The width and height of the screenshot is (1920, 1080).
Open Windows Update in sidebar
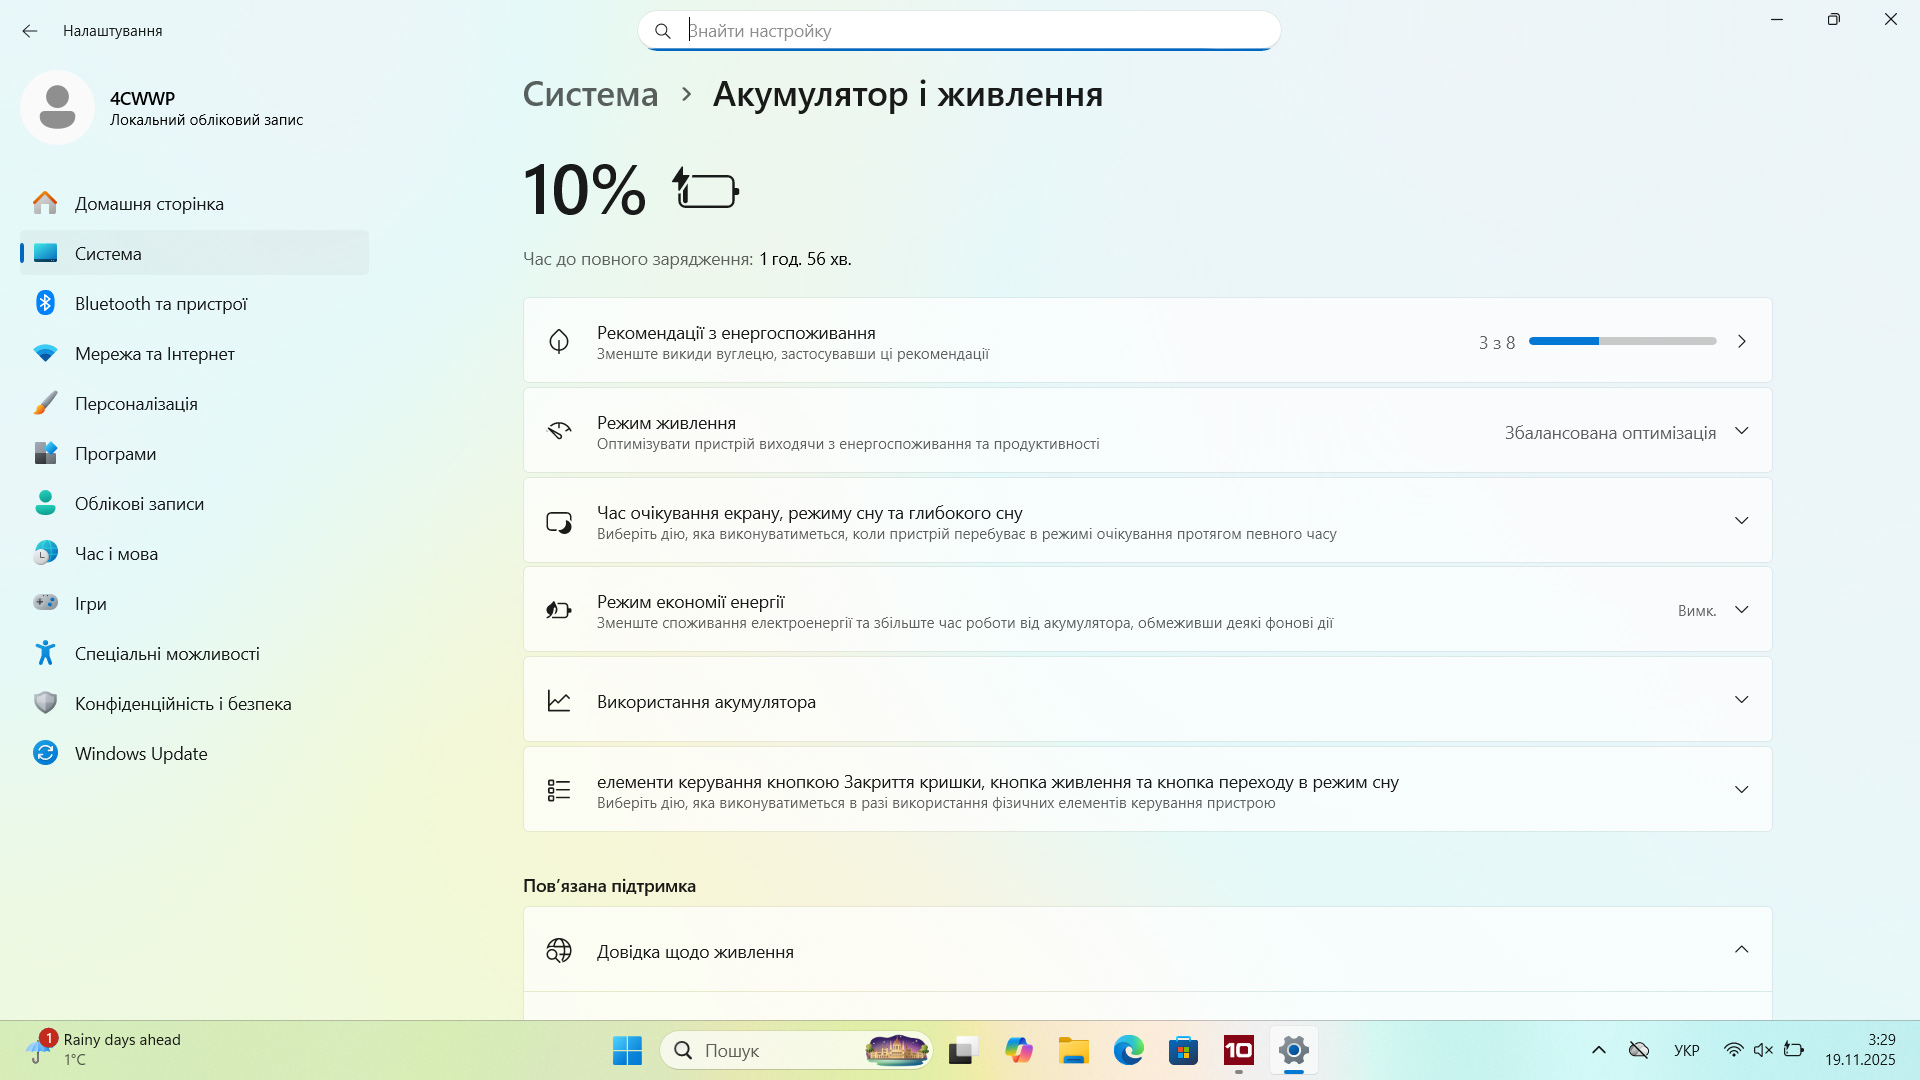pos(195,753)
